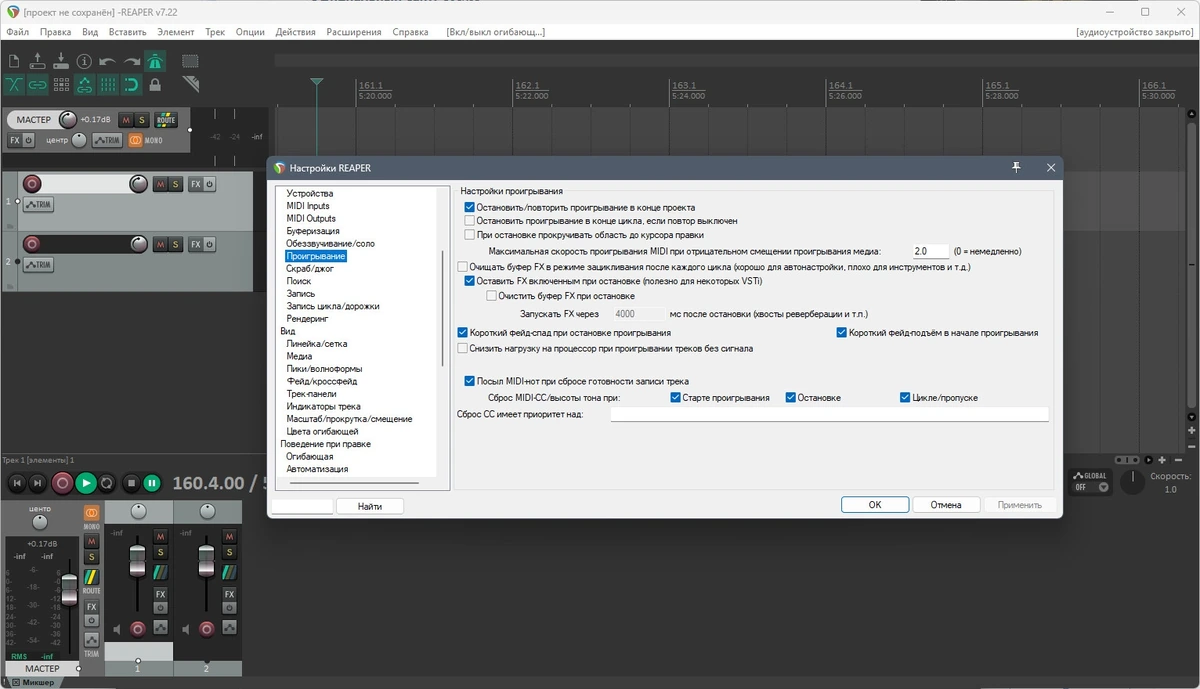
Task: Uncheck Оставить FX включенным при остановке
Action: [470, 282]
